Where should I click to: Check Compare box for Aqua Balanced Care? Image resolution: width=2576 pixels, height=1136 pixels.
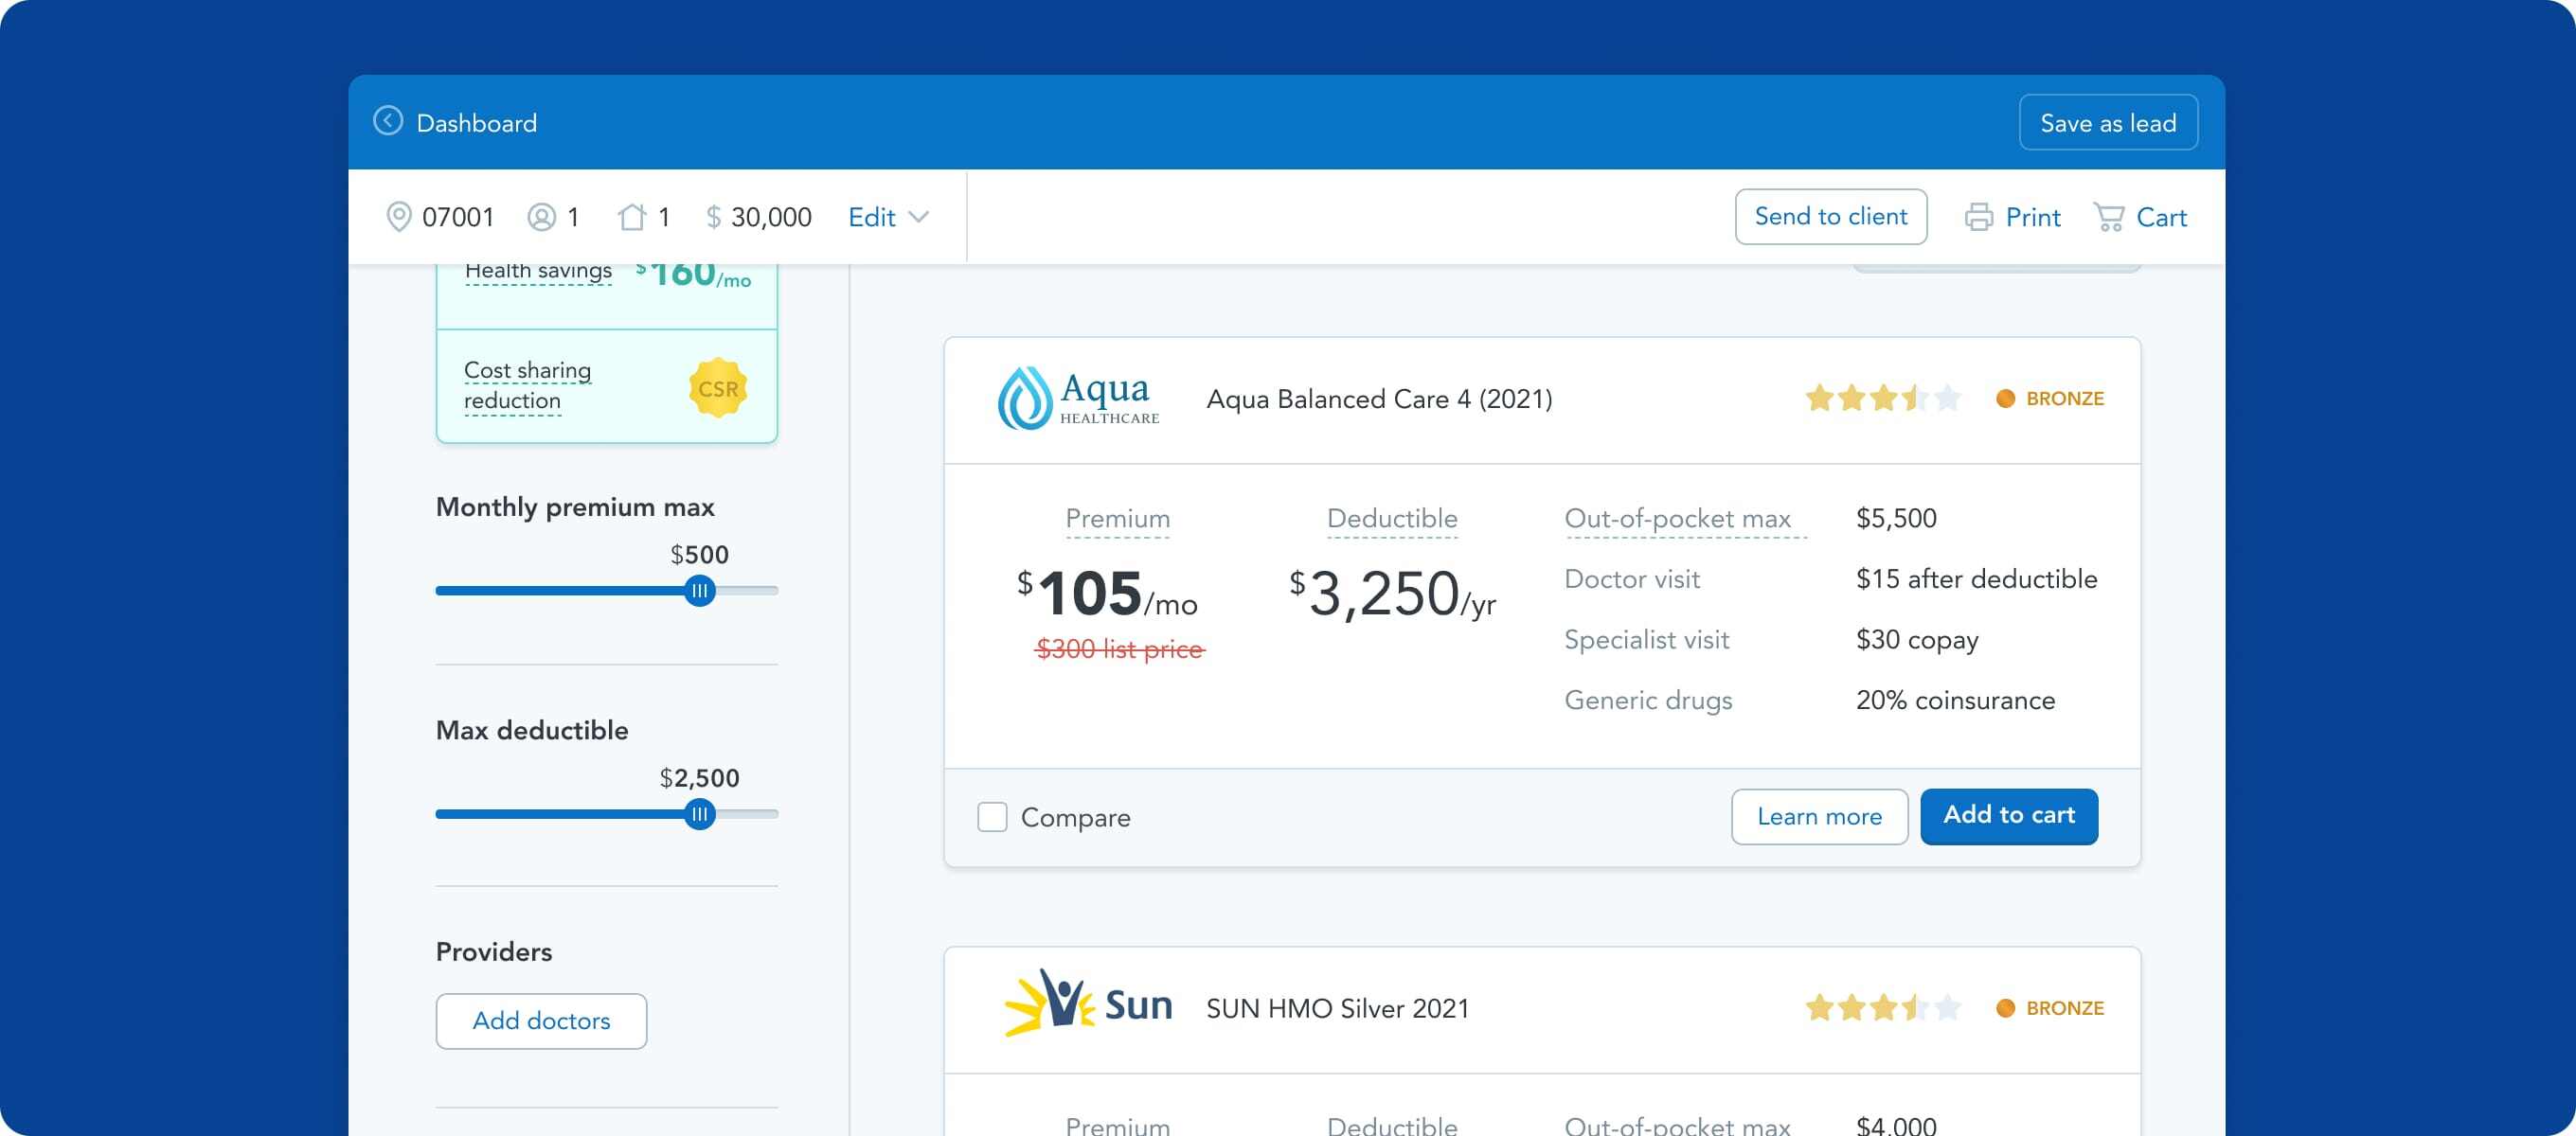992,817
